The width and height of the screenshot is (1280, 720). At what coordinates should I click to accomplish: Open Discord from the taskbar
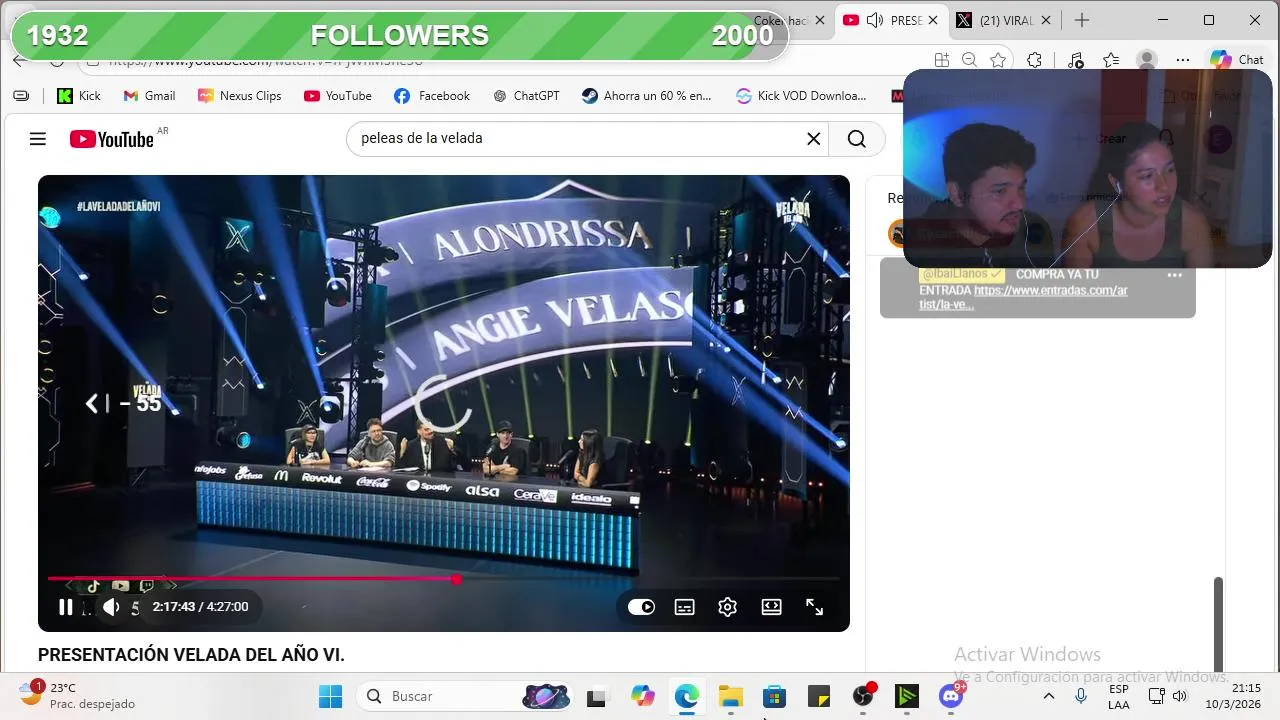(951, 696)
